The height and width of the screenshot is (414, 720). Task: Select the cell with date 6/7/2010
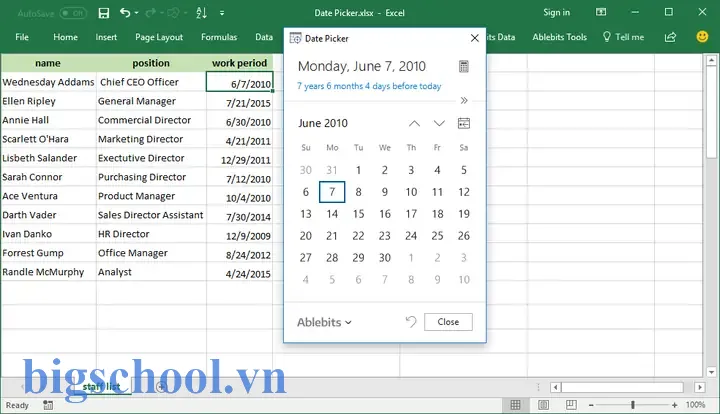[x=239, y=82]
